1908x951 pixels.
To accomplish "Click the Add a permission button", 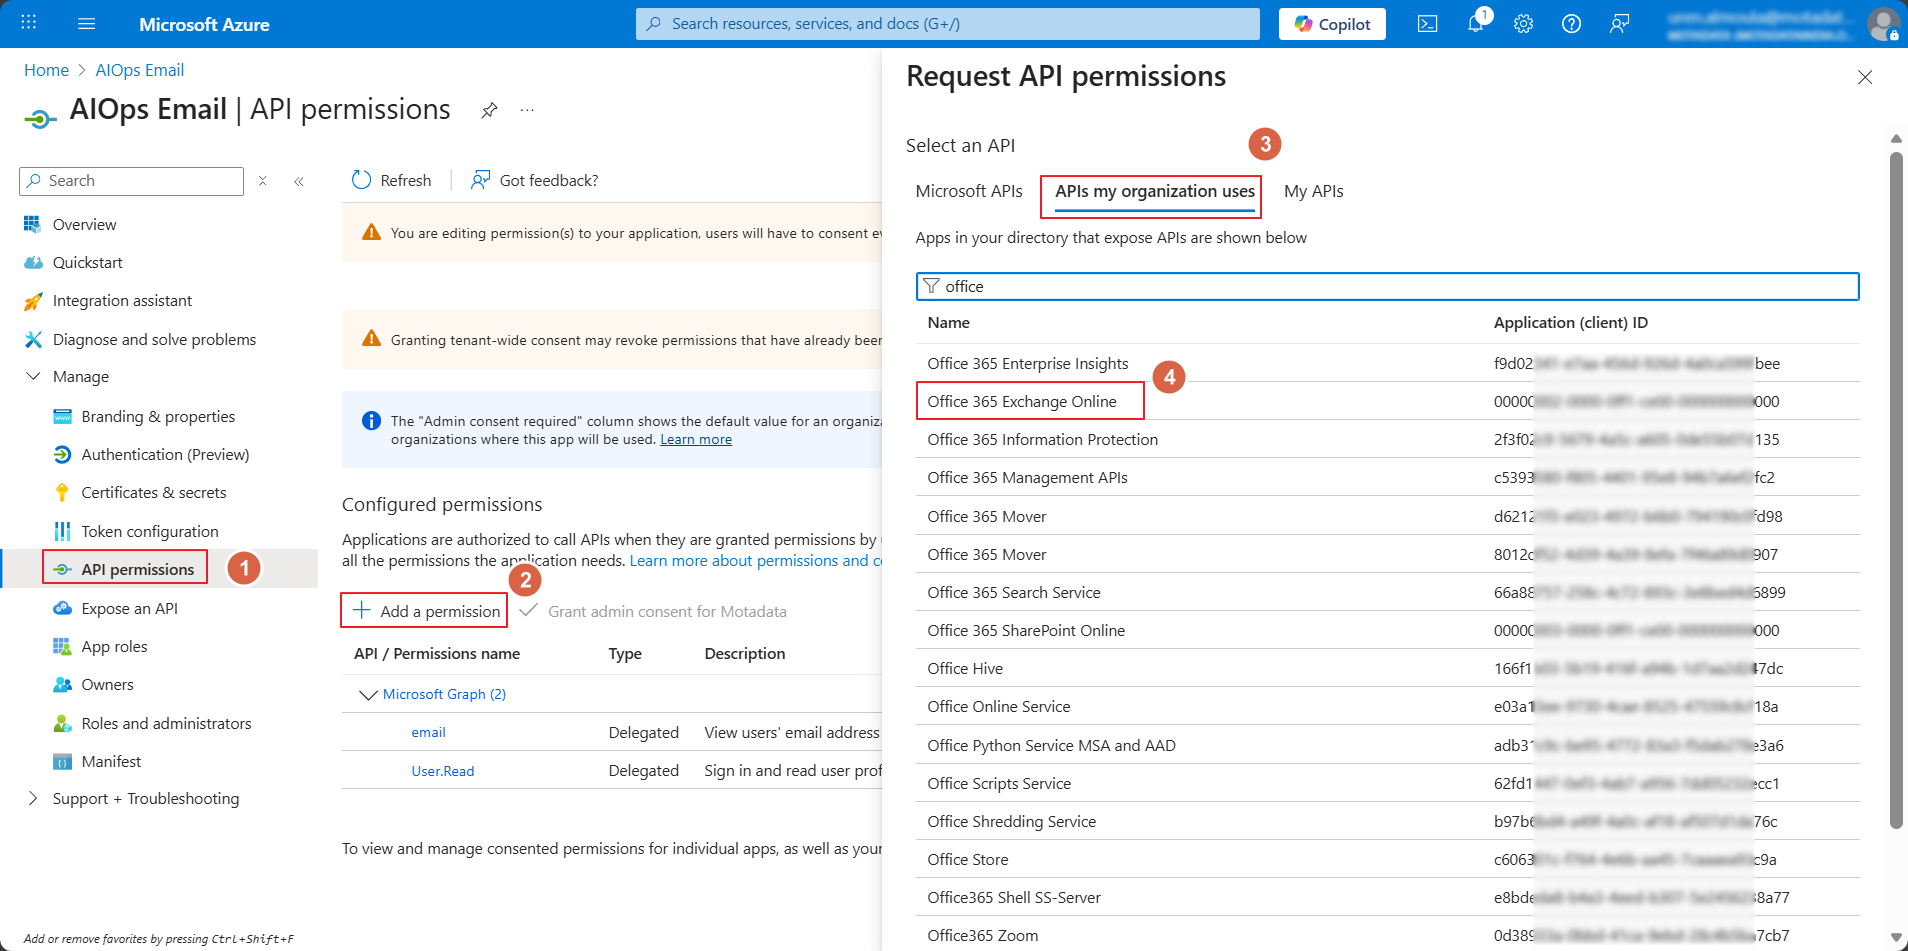I will pos(425,611).
